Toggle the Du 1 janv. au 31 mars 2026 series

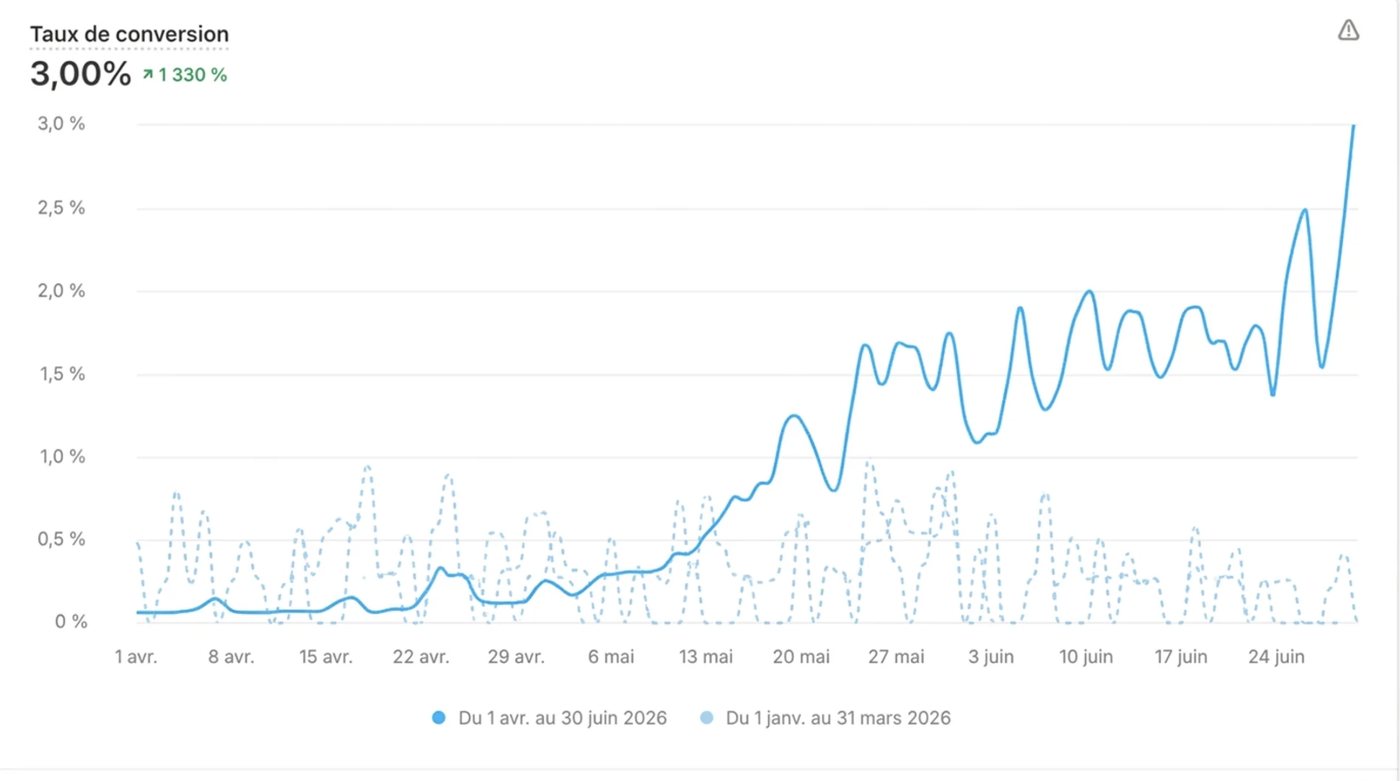tap(825, 718)
